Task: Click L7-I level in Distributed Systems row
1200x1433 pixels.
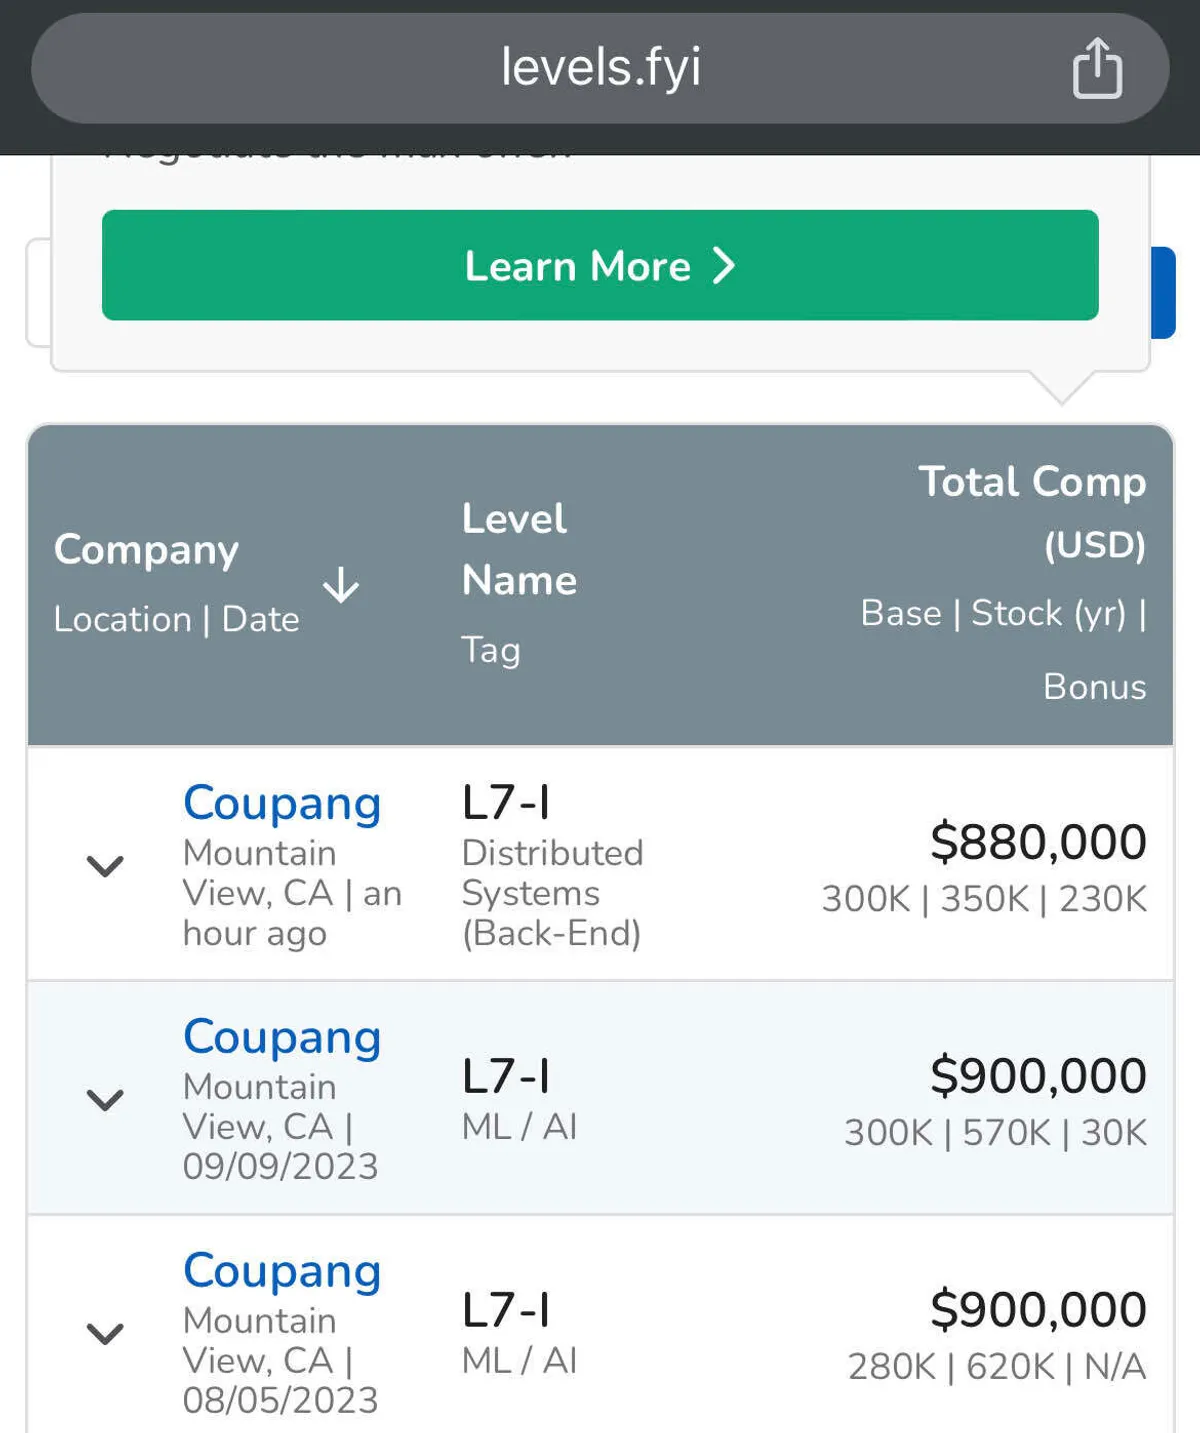Action: pyautogui.click(x=506, y=803)
